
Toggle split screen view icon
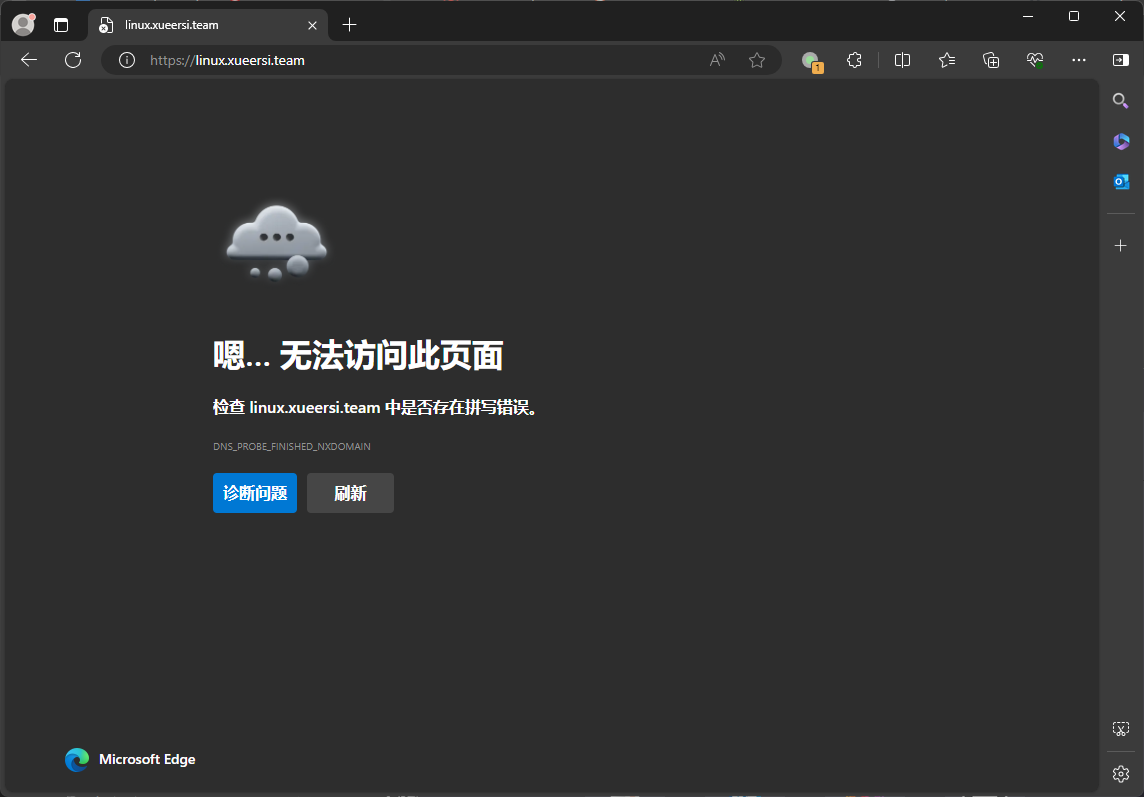click(x=903, y=60)
